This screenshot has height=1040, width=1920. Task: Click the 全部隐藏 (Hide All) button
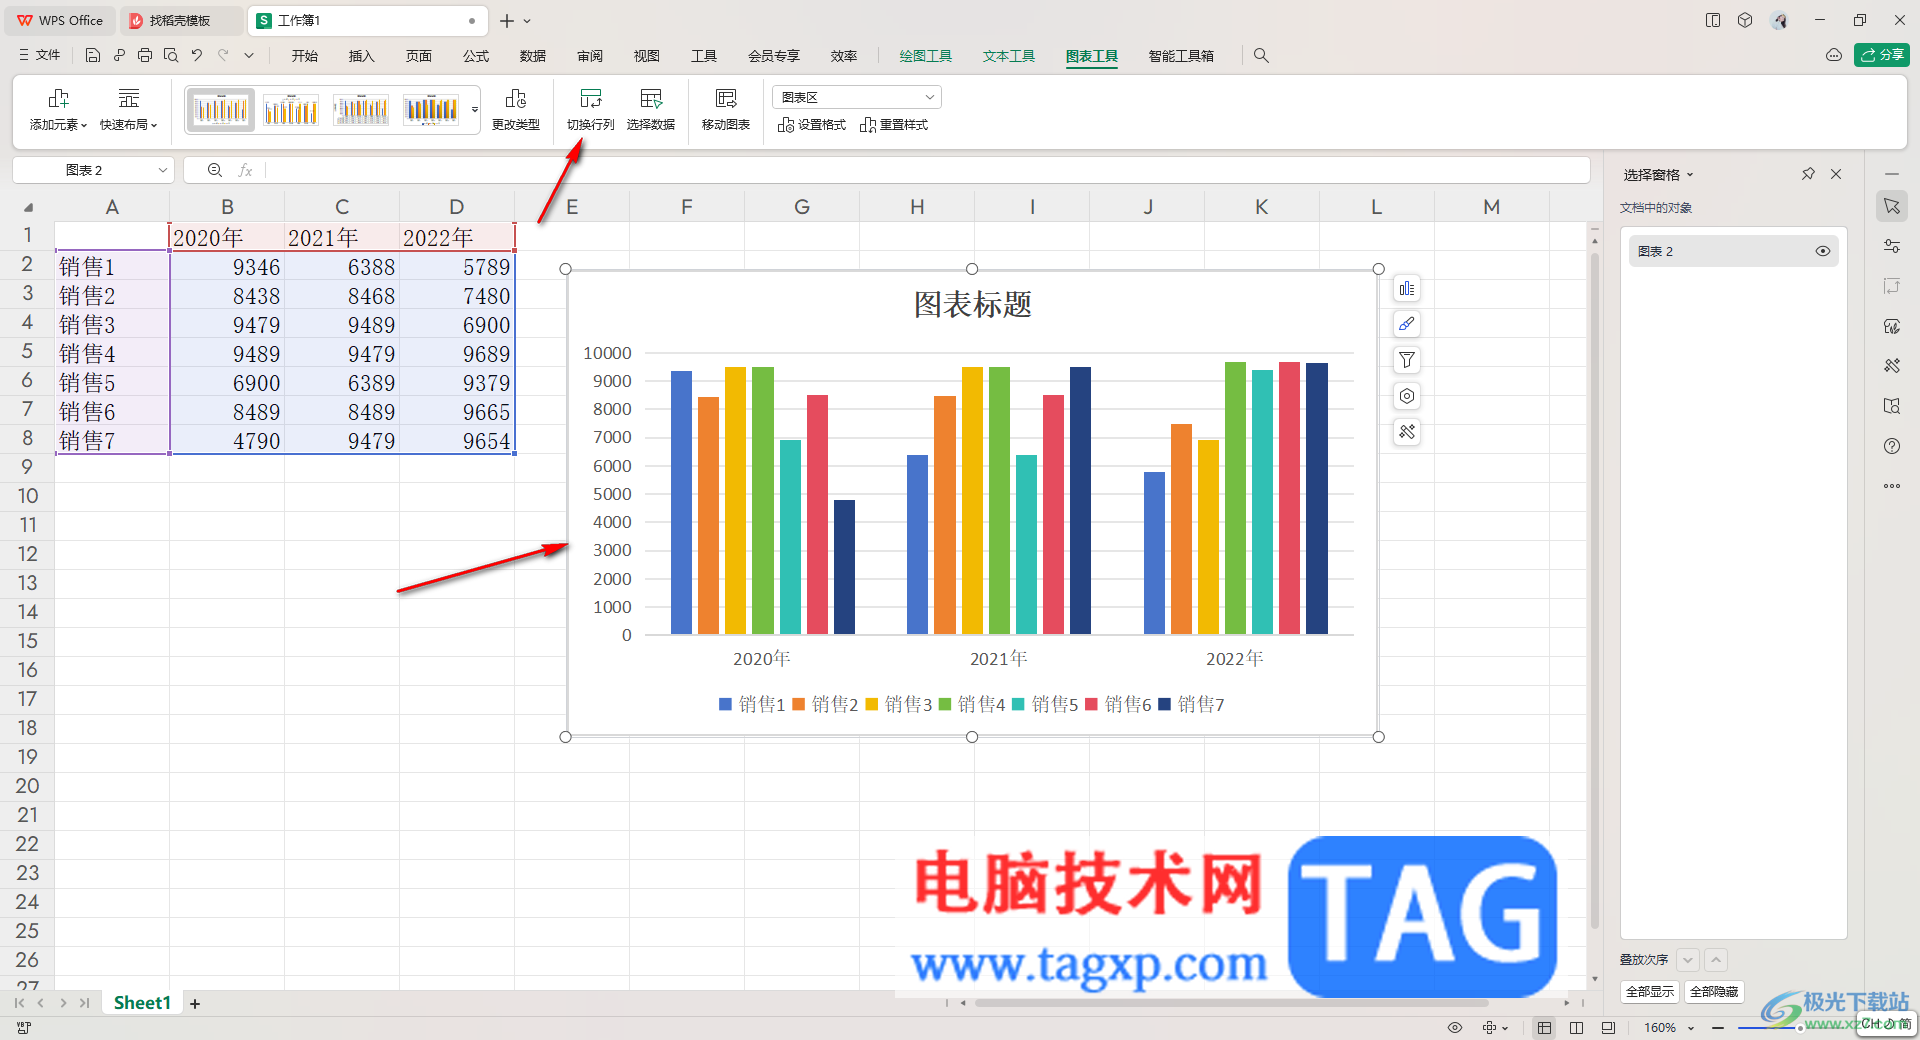click(1714, 992)
